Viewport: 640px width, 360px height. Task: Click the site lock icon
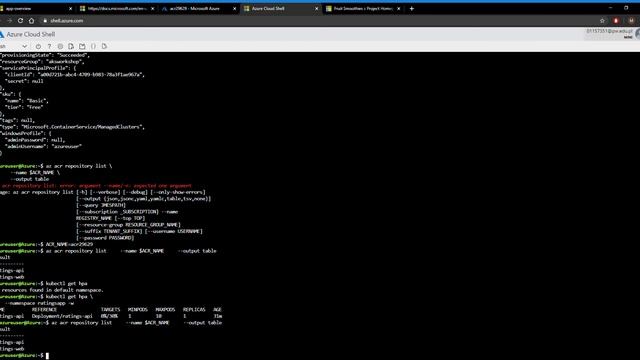45,20
